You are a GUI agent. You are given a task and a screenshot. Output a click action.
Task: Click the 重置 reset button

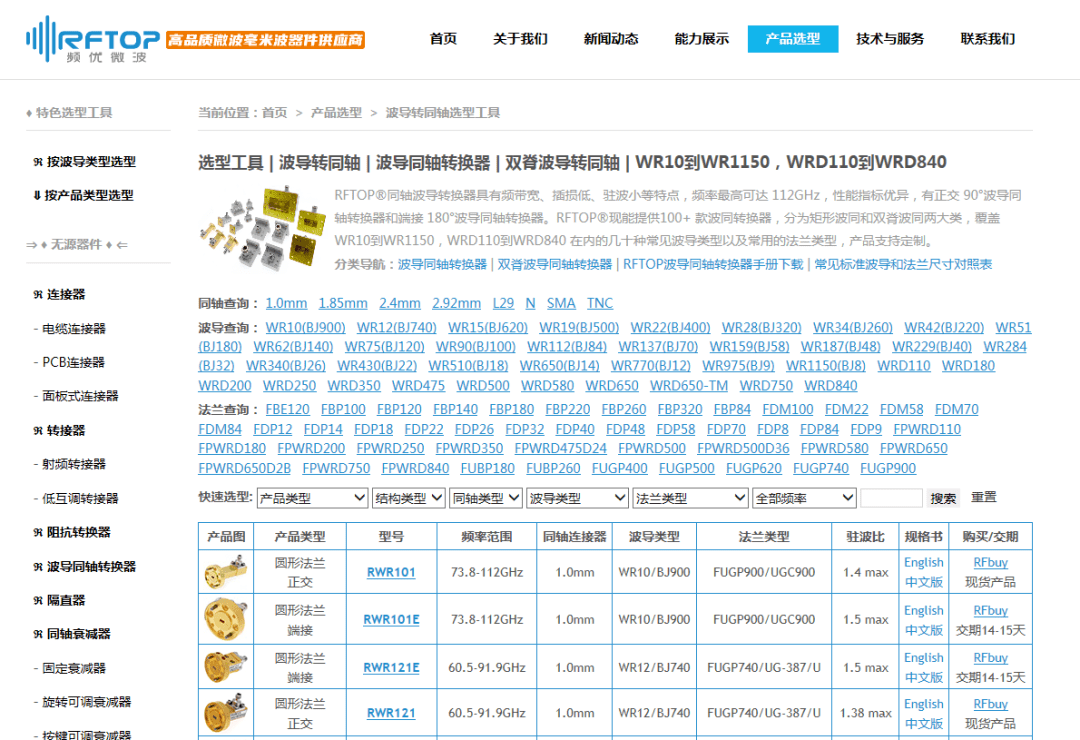click(984, 497)
